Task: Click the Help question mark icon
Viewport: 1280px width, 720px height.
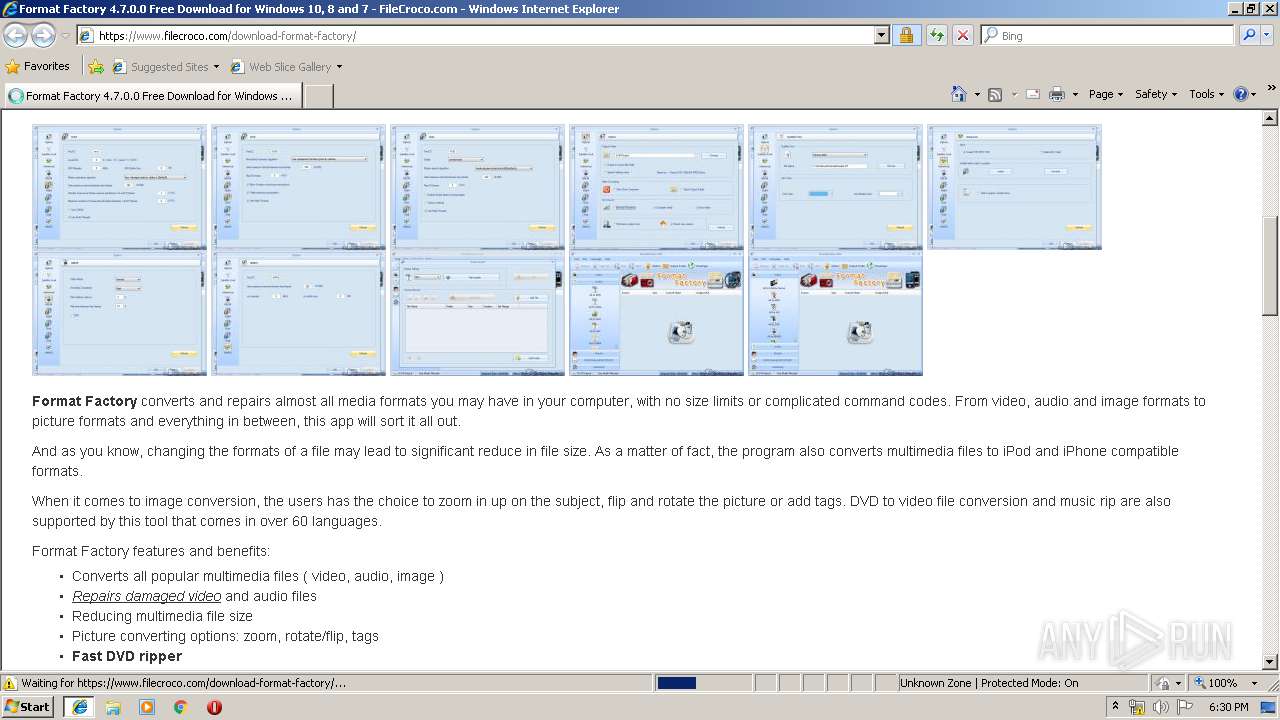Action: coord(1240,94)
